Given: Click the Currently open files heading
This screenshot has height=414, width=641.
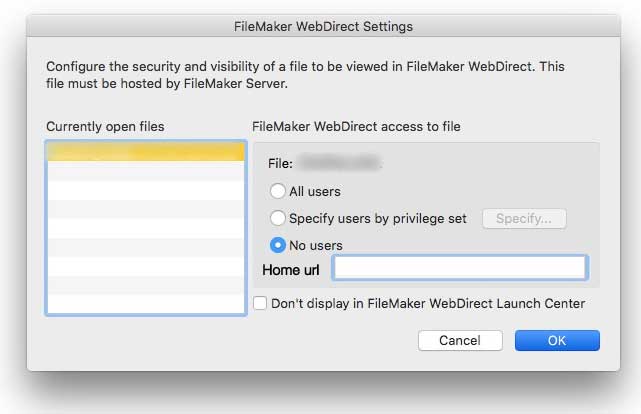Looking at the screenshot, I should click(x=105, y=126).
